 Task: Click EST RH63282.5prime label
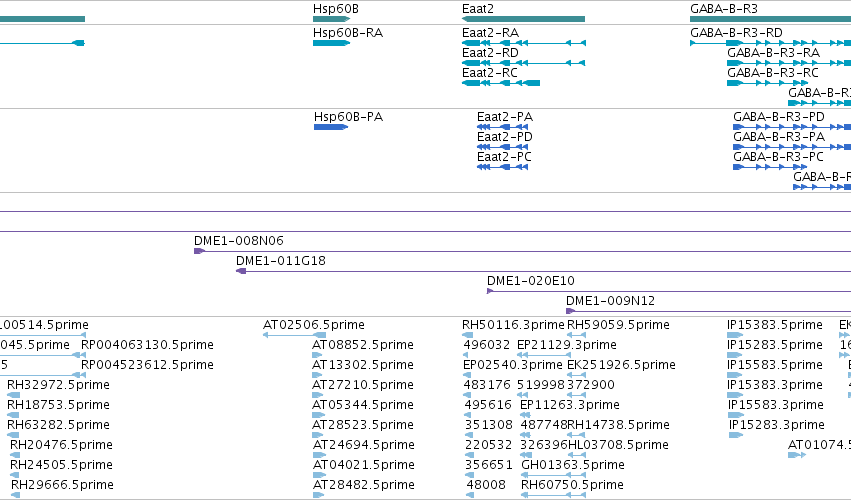tap(58, 425)
